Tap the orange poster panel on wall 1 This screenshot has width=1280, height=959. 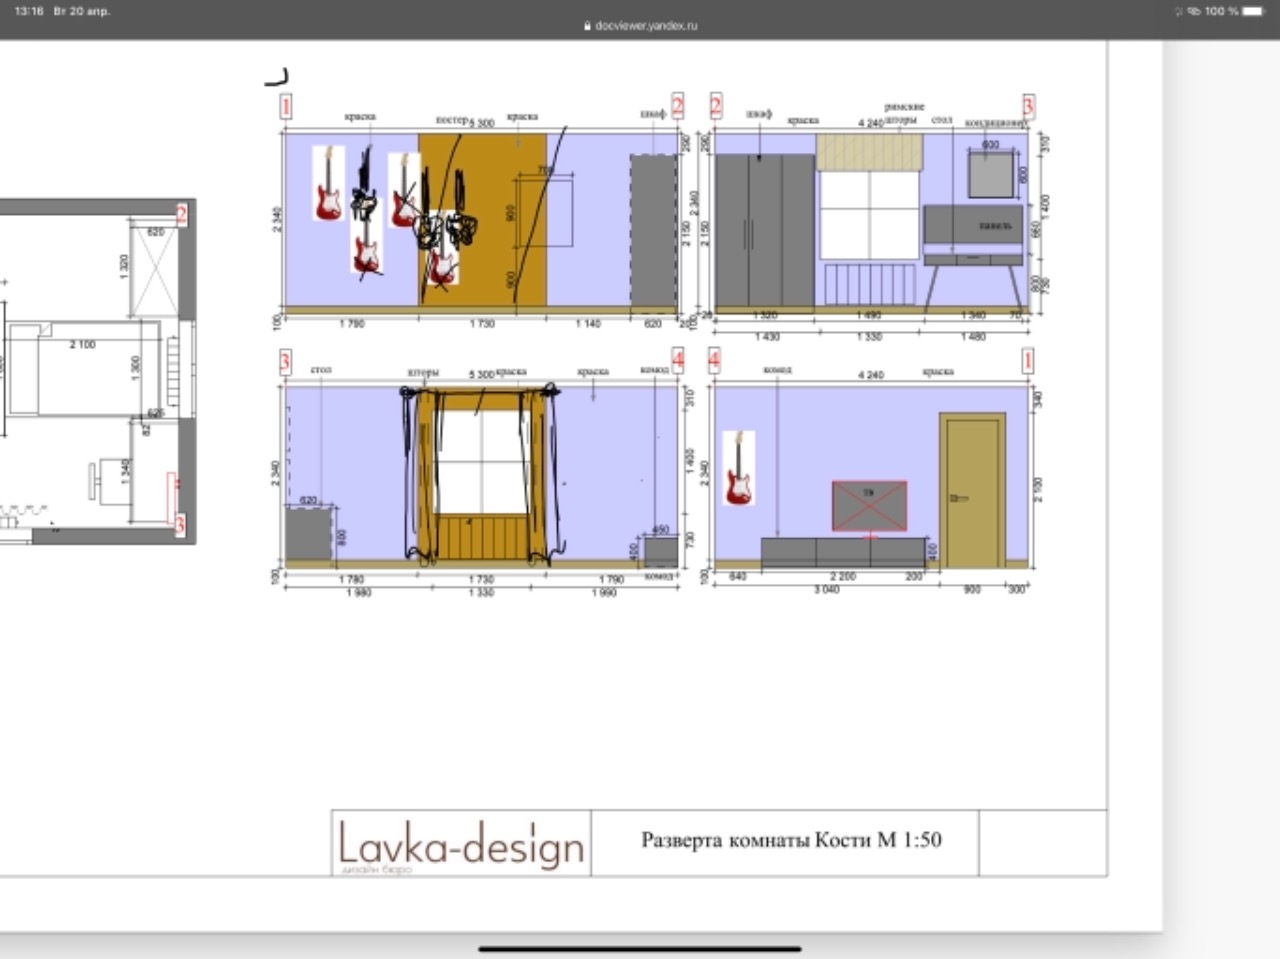tap(482, 219)
